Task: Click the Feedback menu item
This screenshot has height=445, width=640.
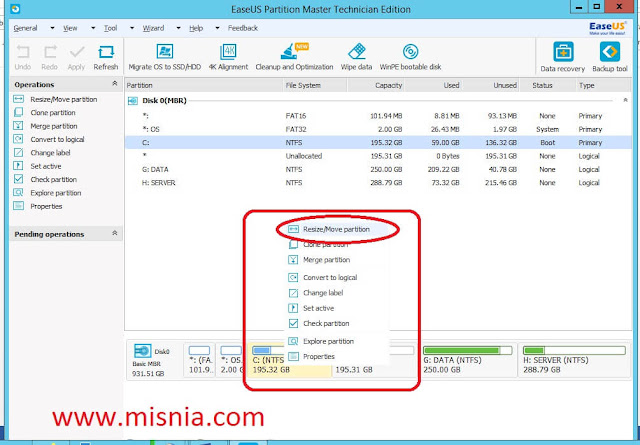Action: pyautogui.click(x=243, y=28)
